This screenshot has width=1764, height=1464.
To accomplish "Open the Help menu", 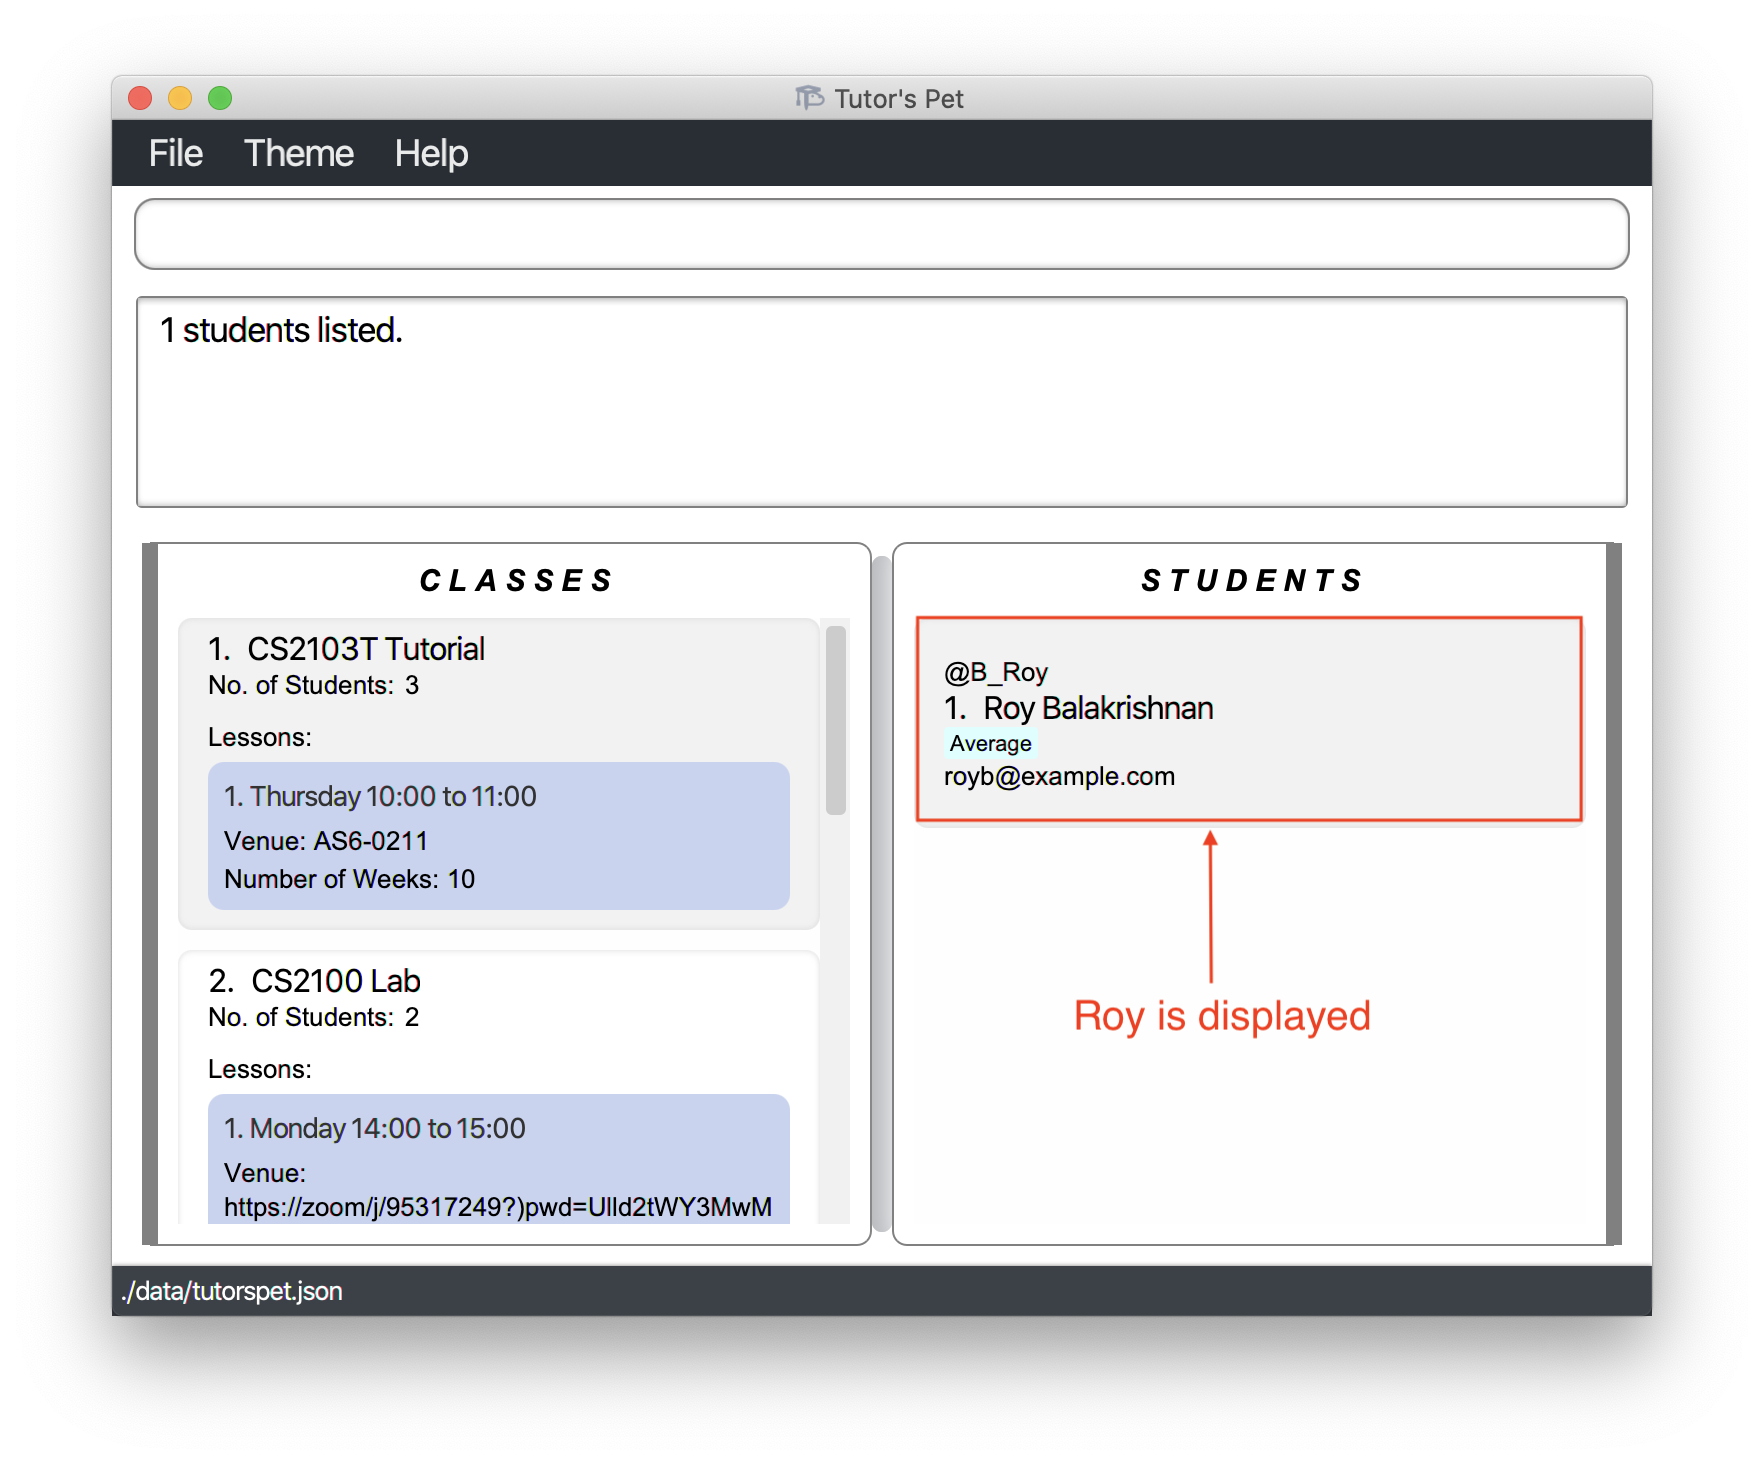I will point(431,154).
